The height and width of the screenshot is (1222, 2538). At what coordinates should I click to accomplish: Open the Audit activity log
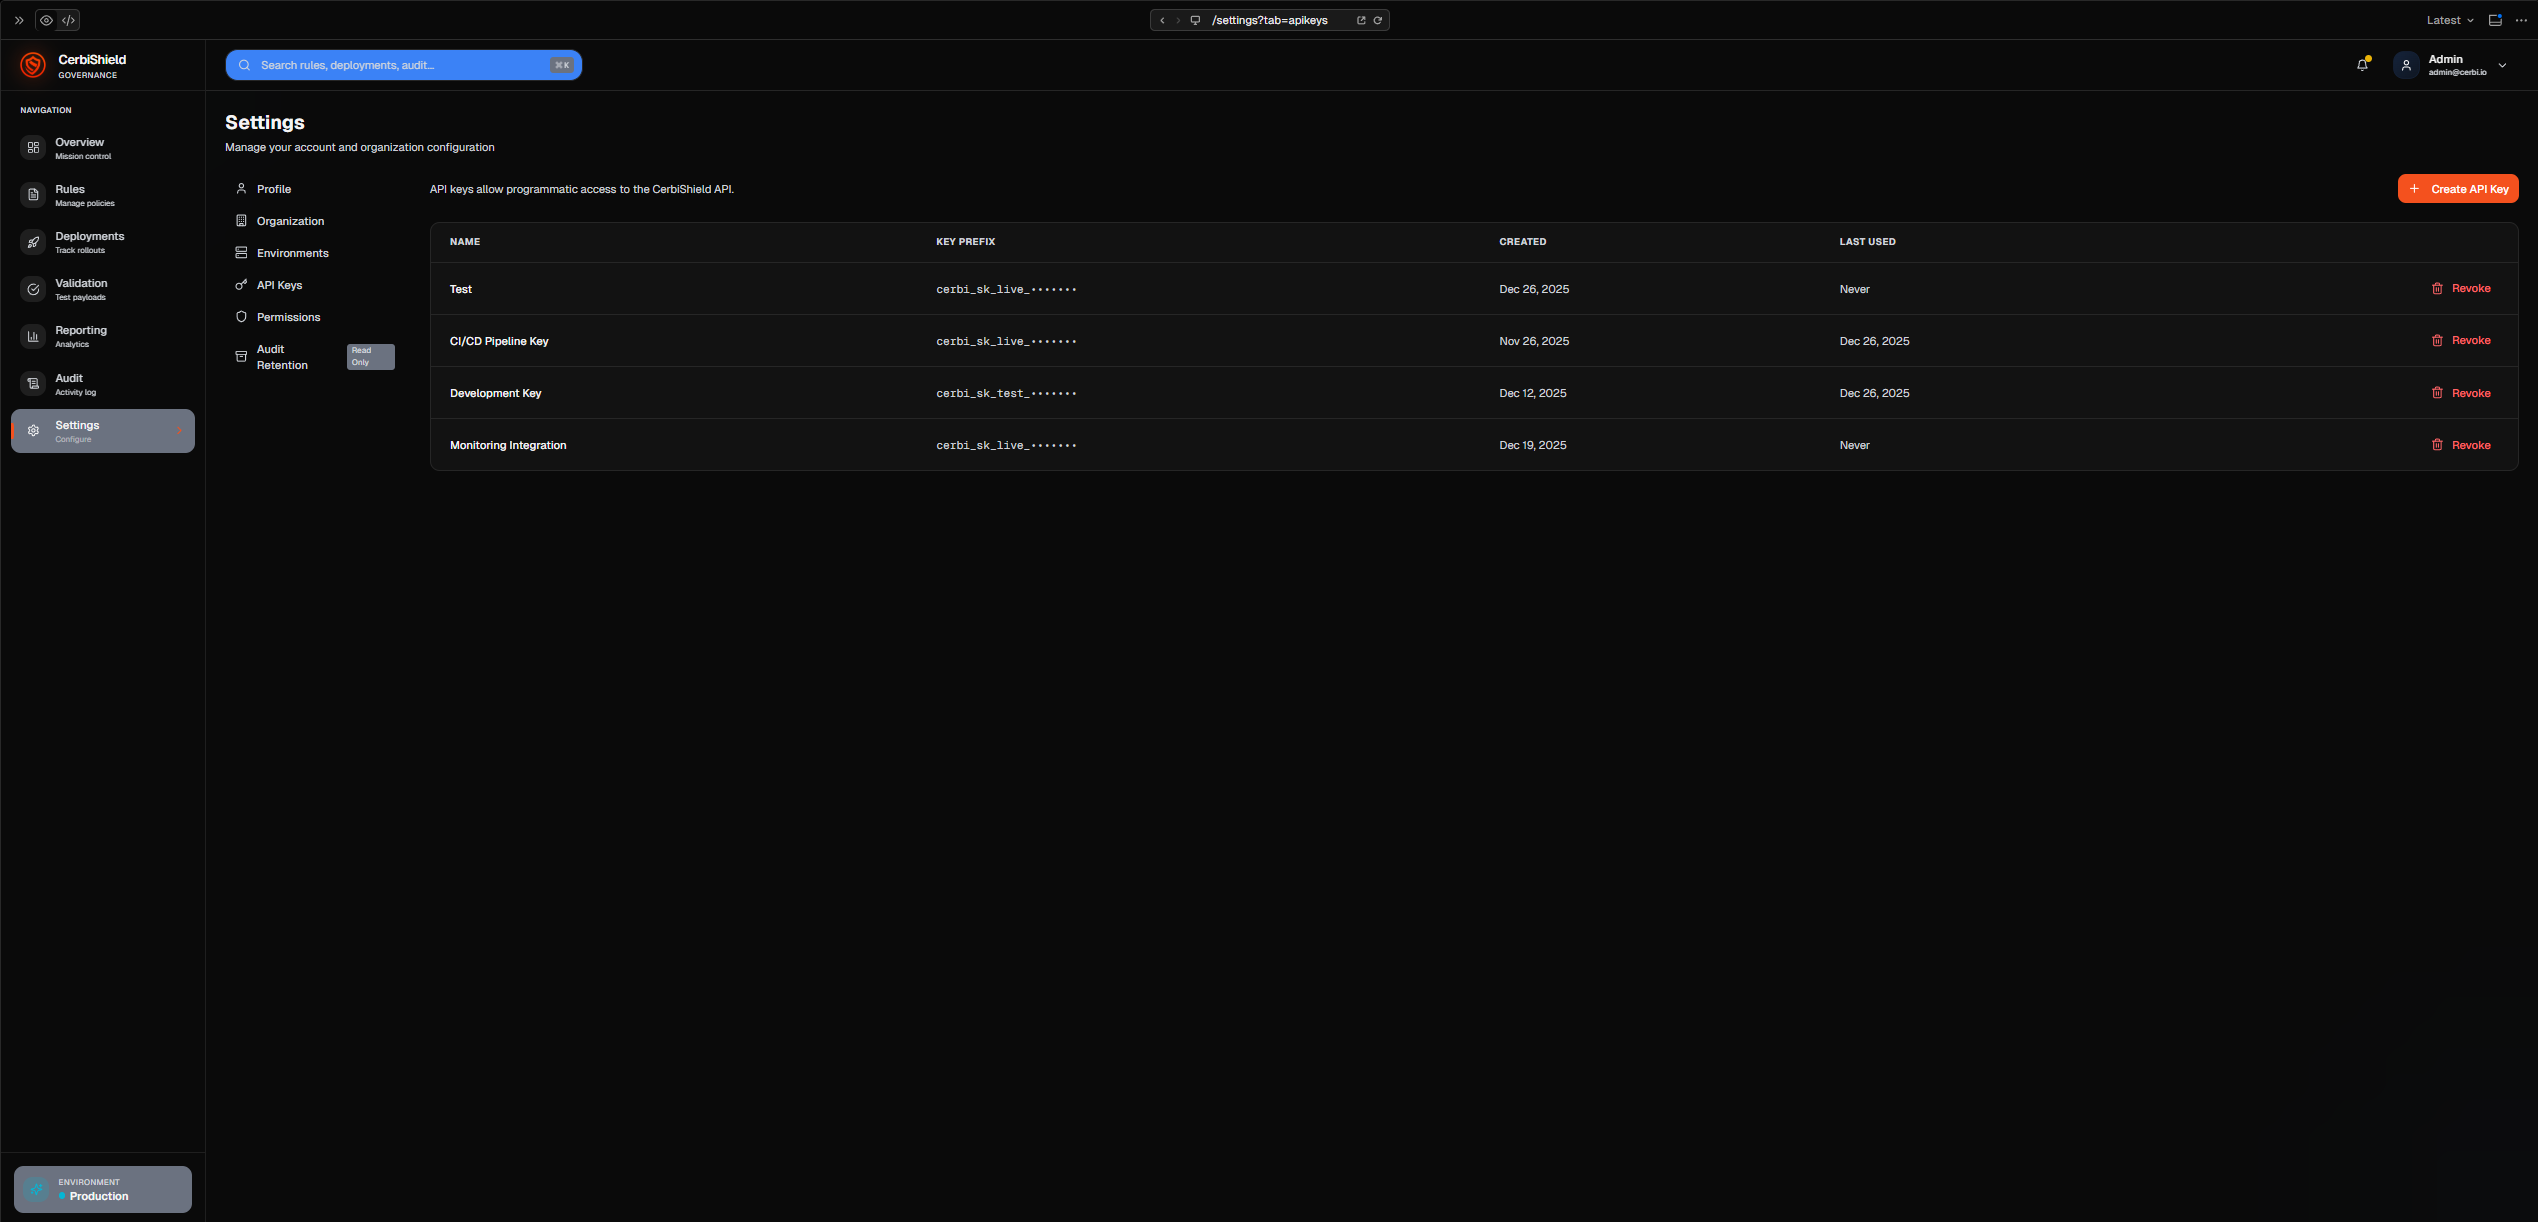click(x=69, y=384)
